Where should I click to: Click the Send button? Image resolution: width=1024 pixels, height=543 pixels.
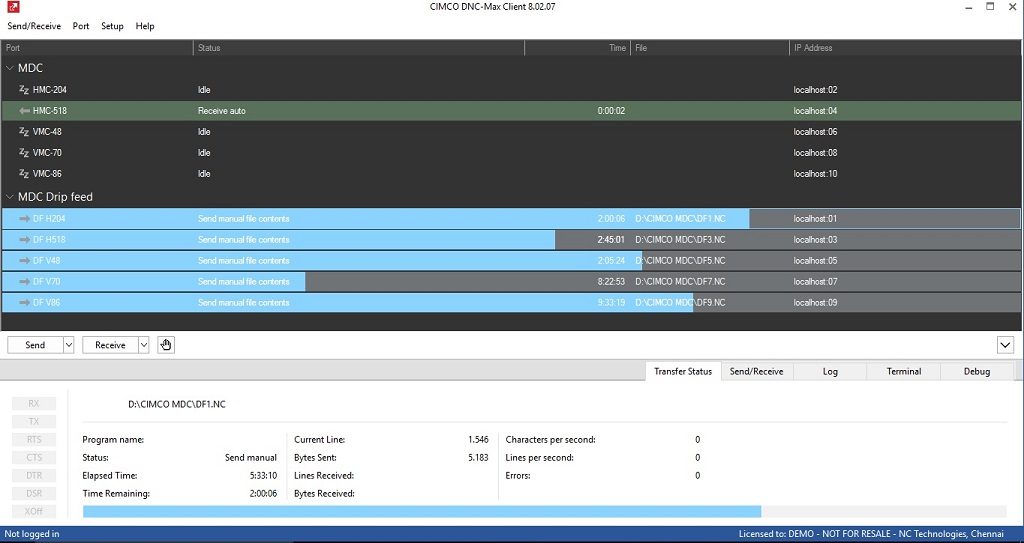[35, 345]
